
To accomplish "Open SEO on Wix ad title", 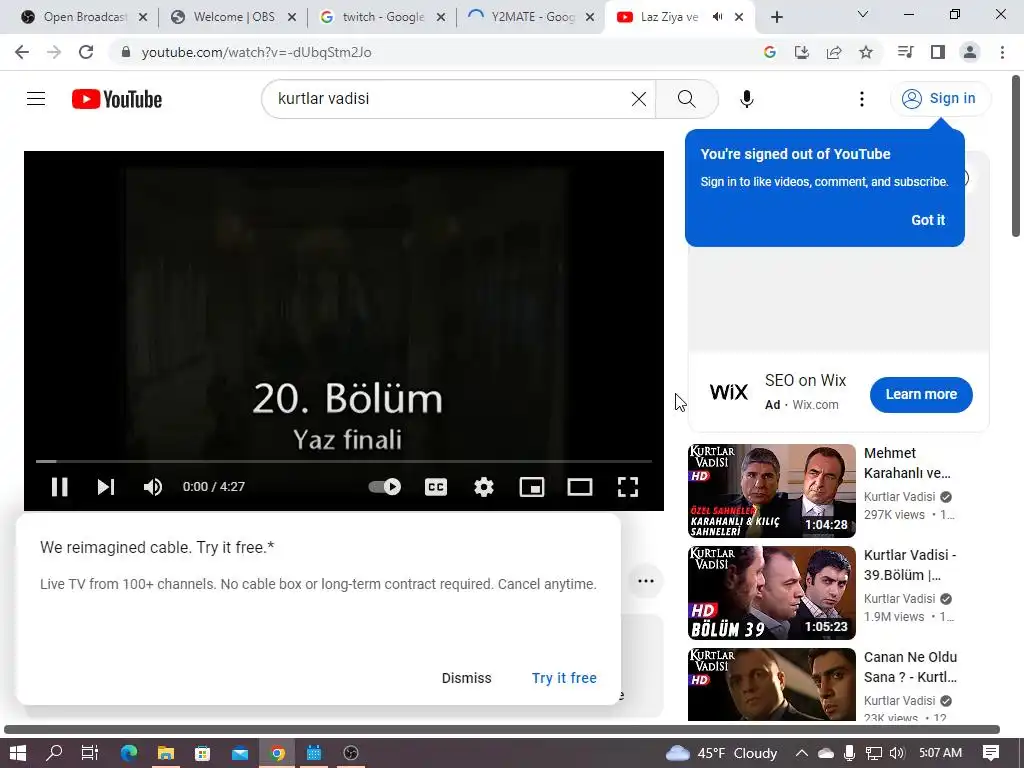I will (805, 380).
